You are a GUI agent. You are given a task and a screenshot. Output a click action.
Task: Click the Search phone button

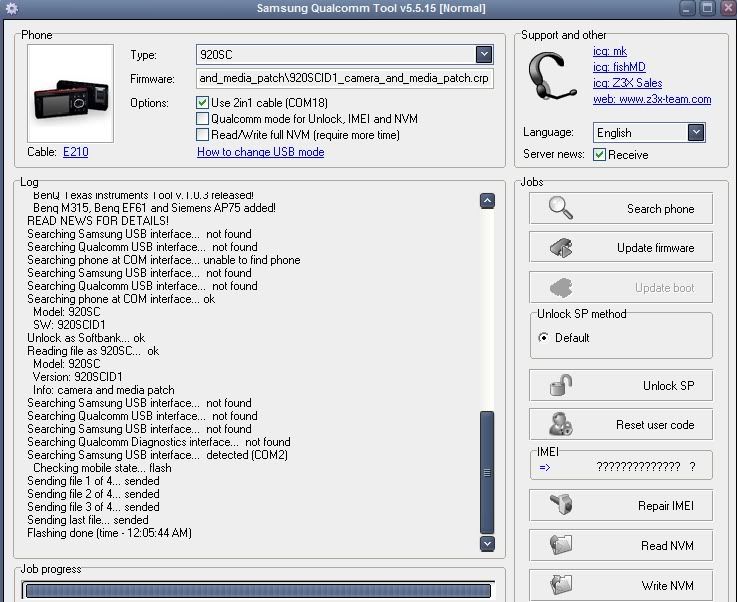pyautogui.click(x=621, y=208)
